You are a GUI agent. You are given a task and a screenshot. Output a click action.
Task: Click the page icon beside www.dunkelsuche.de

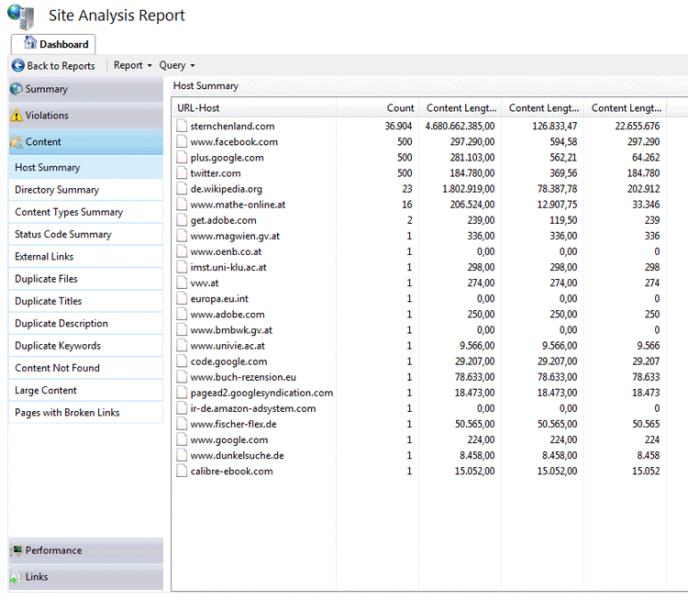(182, 455)
